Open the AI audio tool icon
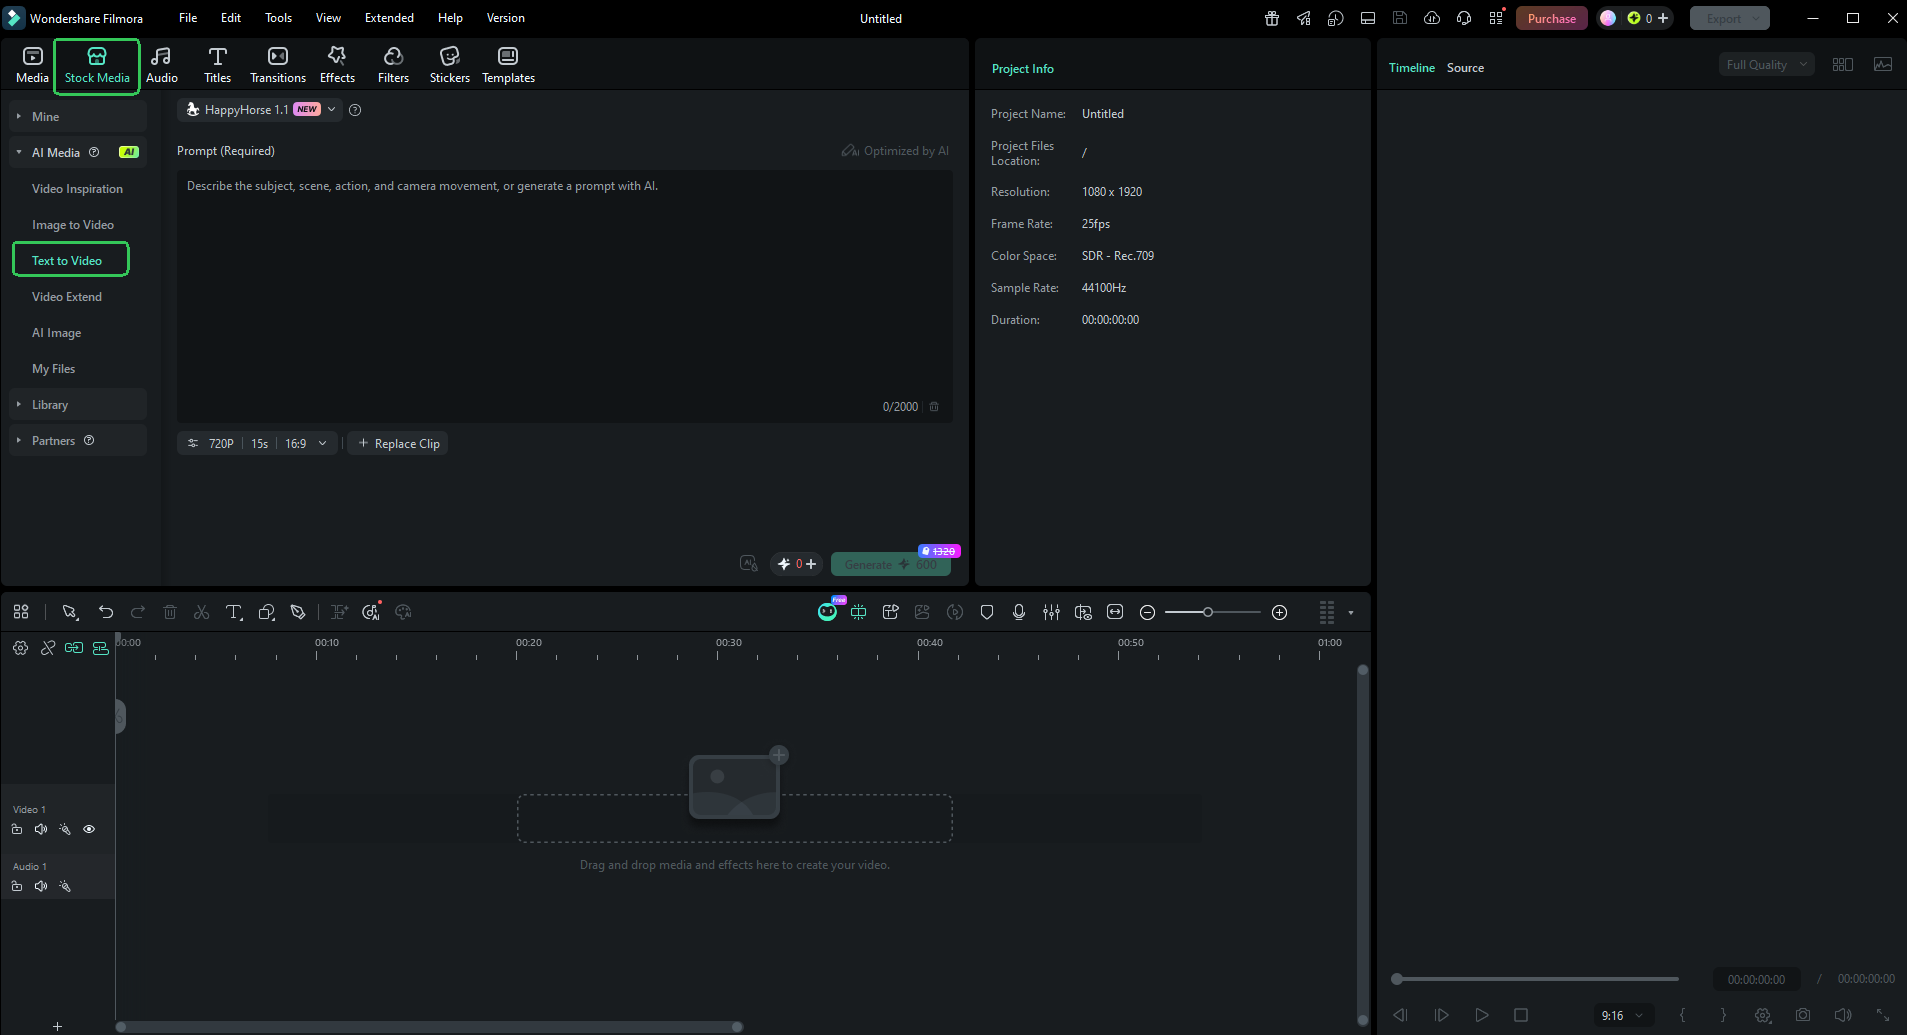1907x1035 pixels. tap(371, 612)
